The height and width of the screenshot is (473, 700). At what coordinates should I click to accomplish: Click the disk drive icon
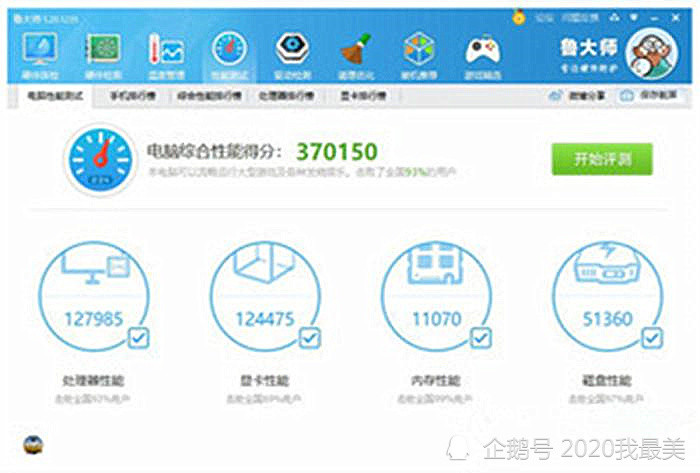[x=608, y=263]
